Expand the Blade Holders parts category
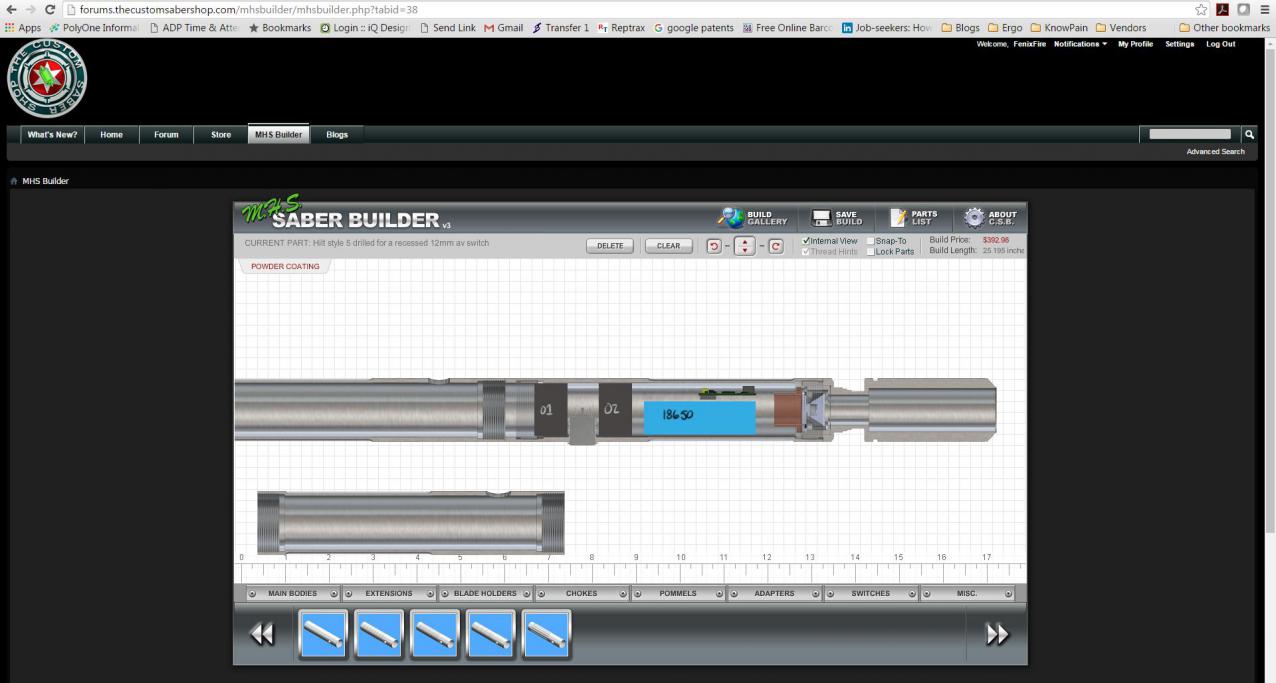The width and height of the screenshot is (1276, 683). pyautogui.click(x=485, y=593)
